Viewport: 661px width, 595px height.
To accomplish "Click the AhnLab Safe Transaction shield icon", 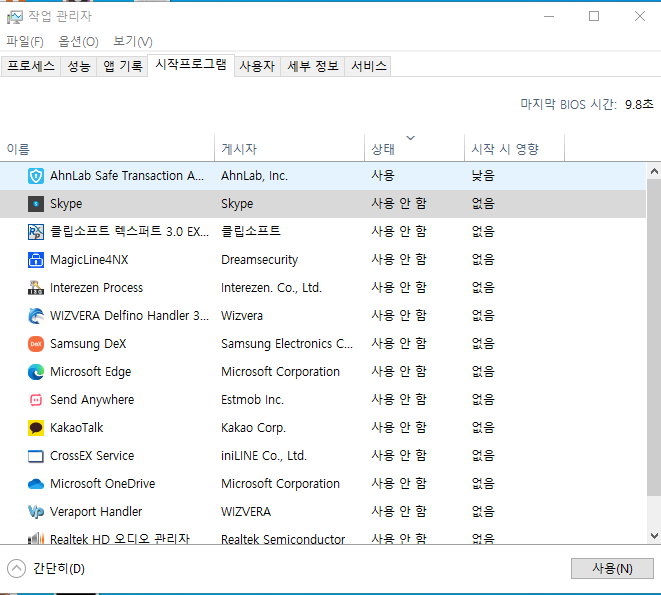I will coord(36,176).
